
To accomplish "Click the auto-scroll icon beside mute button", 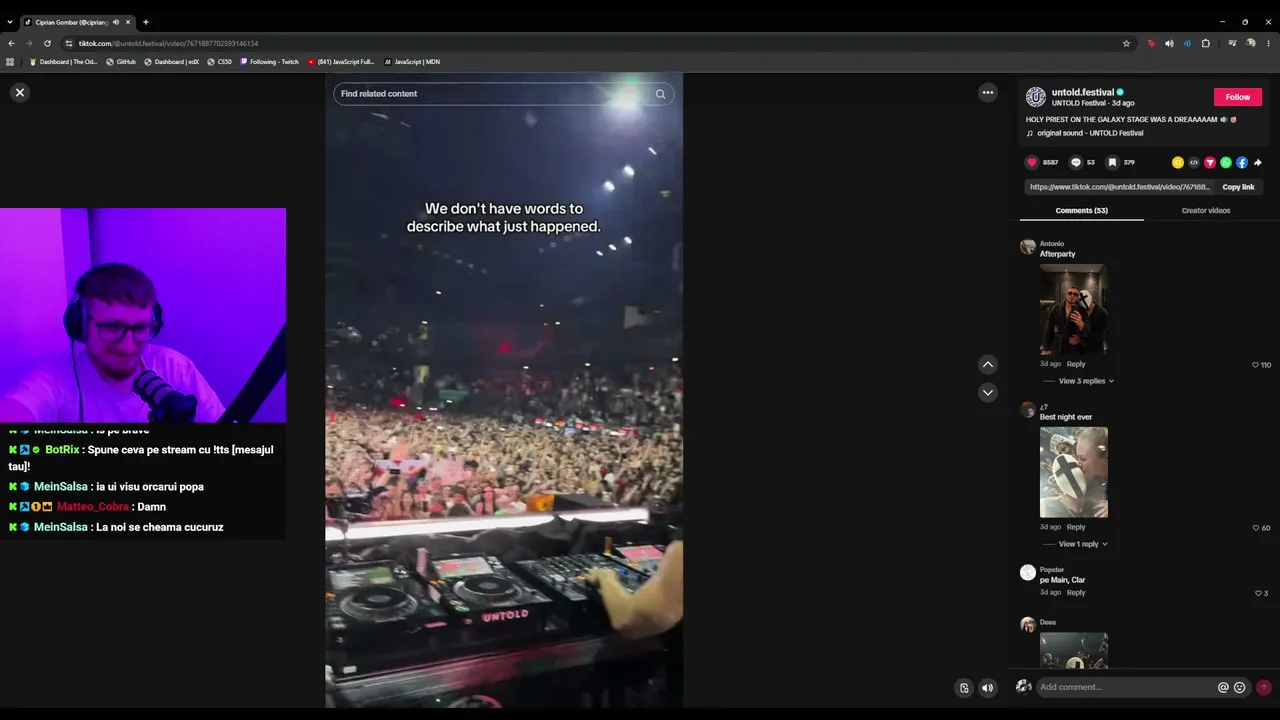I will coord(964,688).
